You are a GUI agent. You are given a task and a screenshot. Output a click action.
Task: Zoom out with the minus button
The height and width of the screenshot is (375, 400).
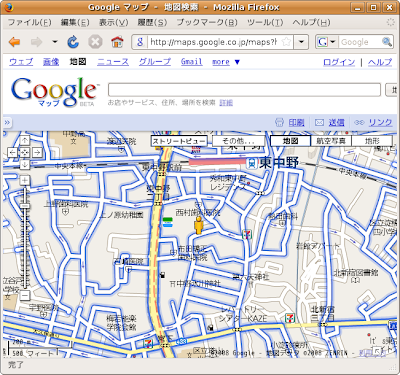[x=25, y=295]
